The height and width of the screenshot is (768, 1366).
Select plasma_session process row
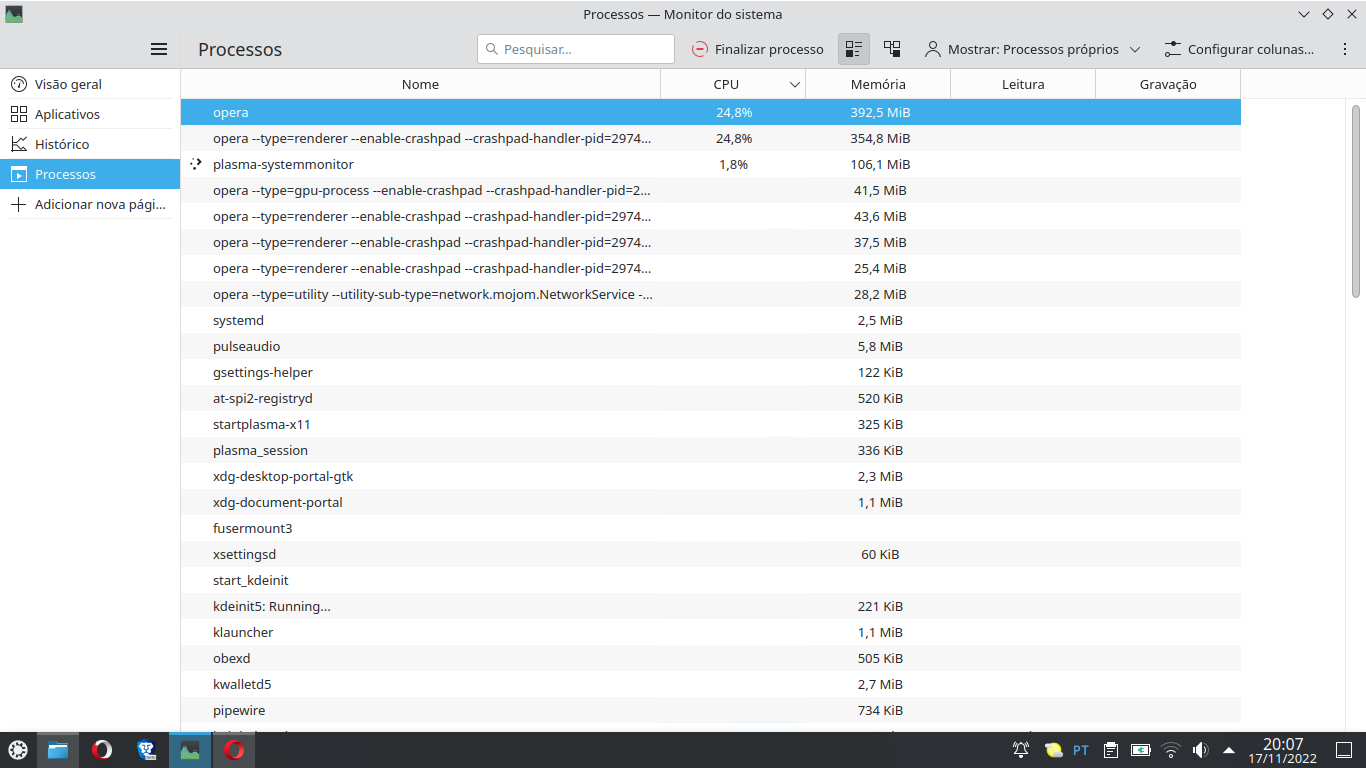[x=711, y=450]
